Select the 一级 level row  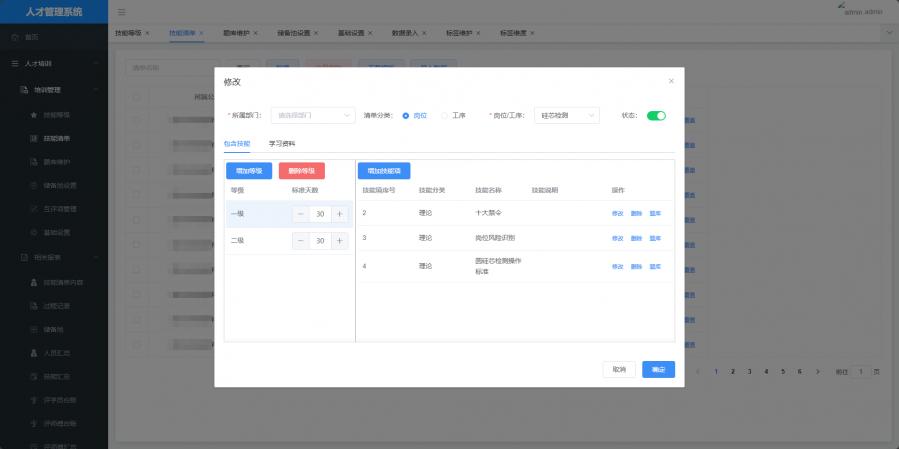[x=290, y=214]
